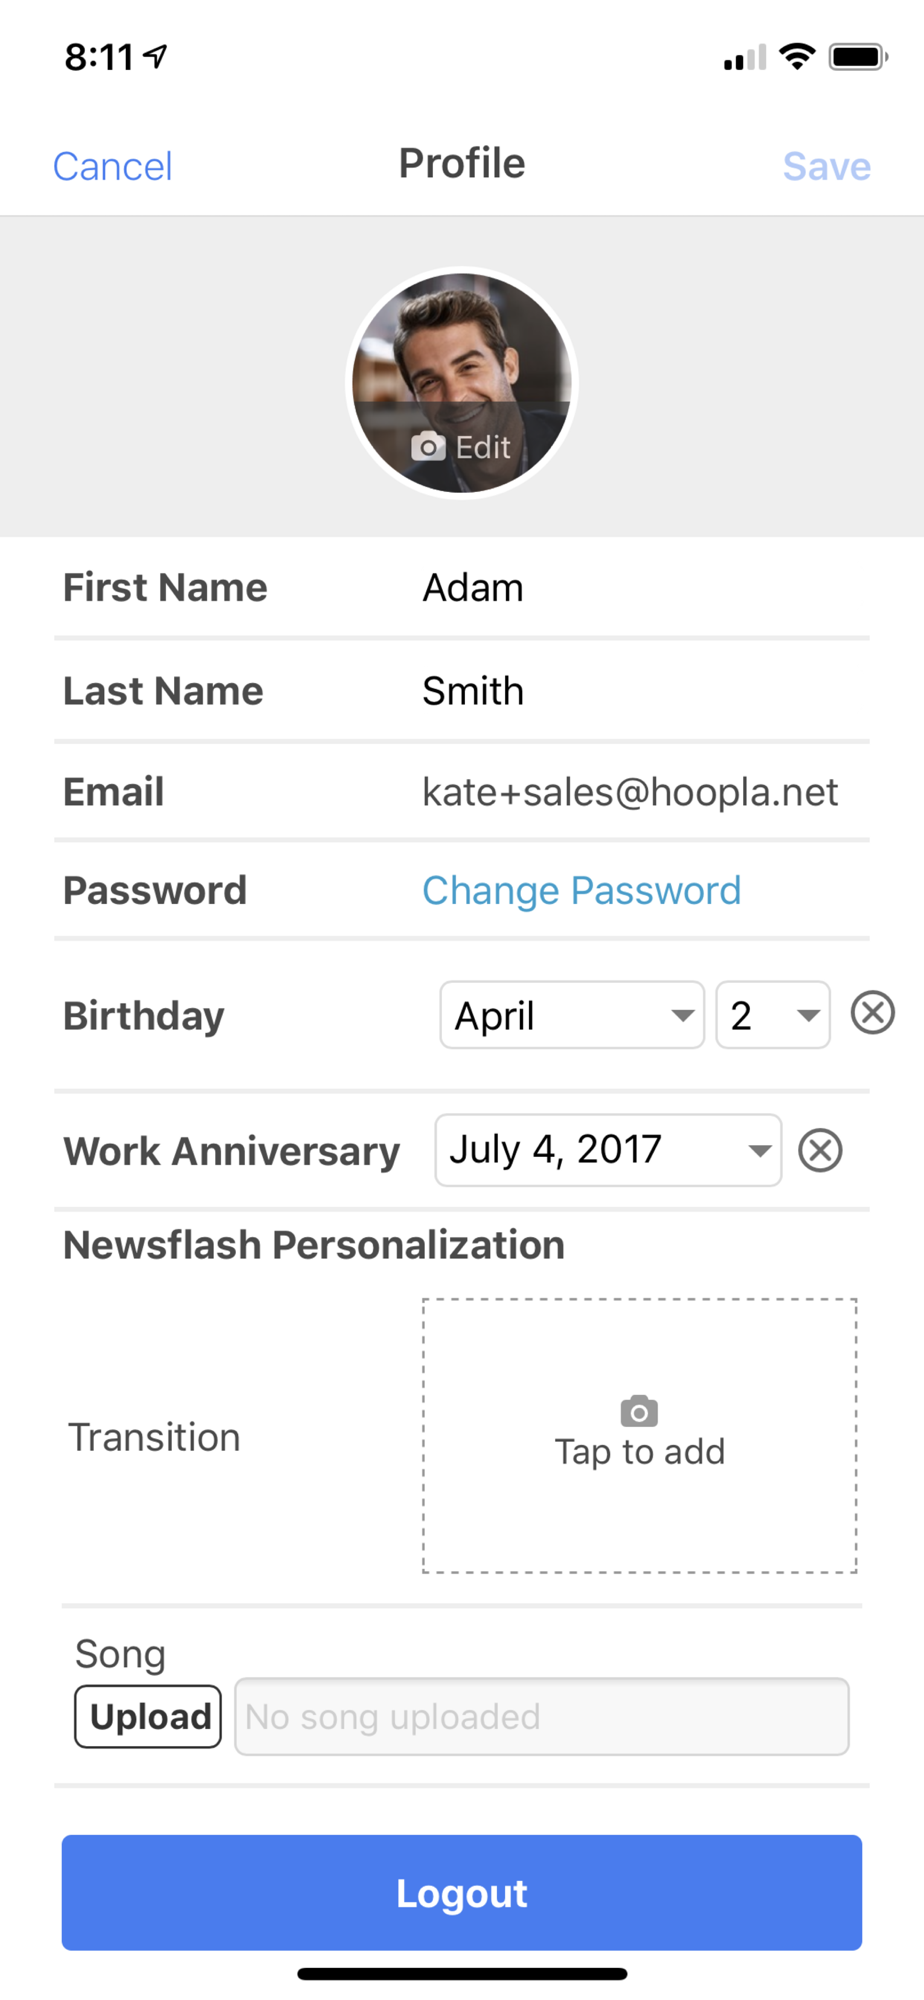924x2000 pixels.
Task: Cancel profile editing
Action: point(112,166)
